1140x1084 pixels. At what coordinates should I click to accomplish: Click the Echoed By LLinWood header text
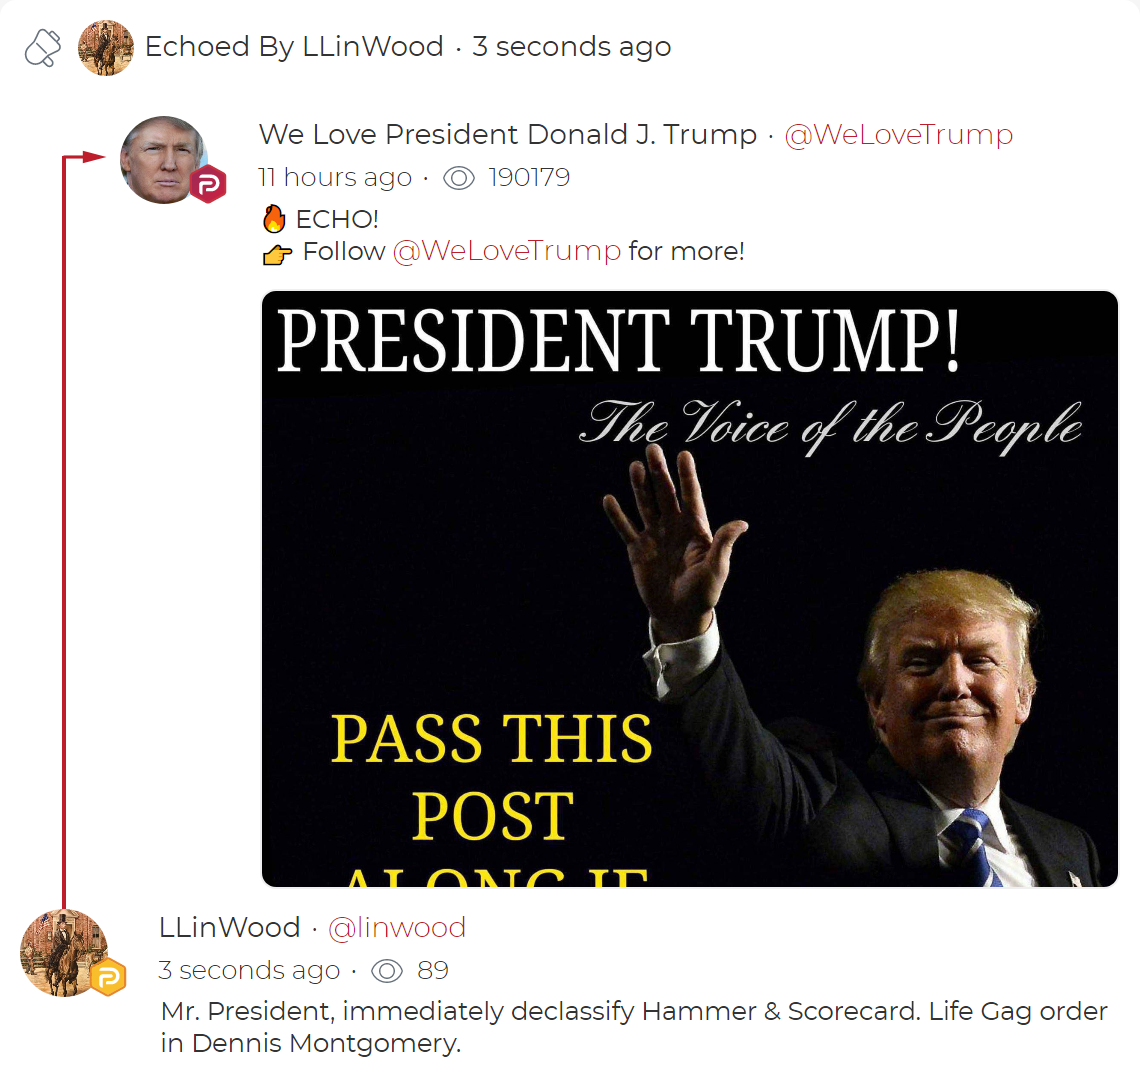click(294, 47)
